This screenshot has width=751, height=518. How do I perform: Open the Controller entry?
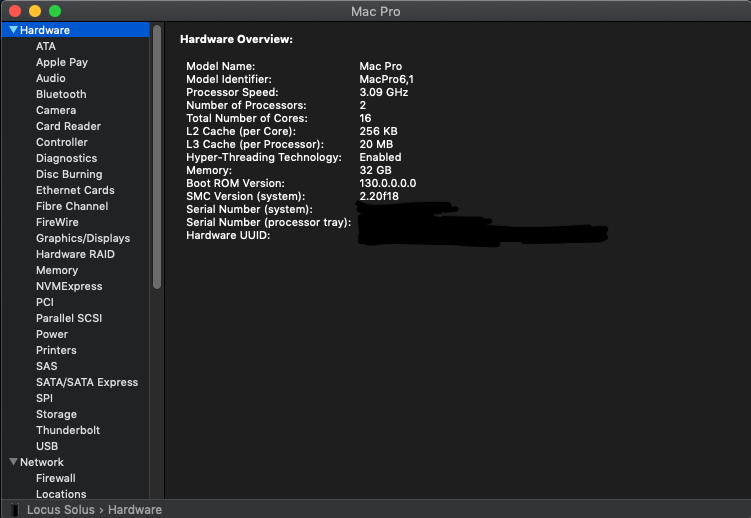click(x=62, y=142)
